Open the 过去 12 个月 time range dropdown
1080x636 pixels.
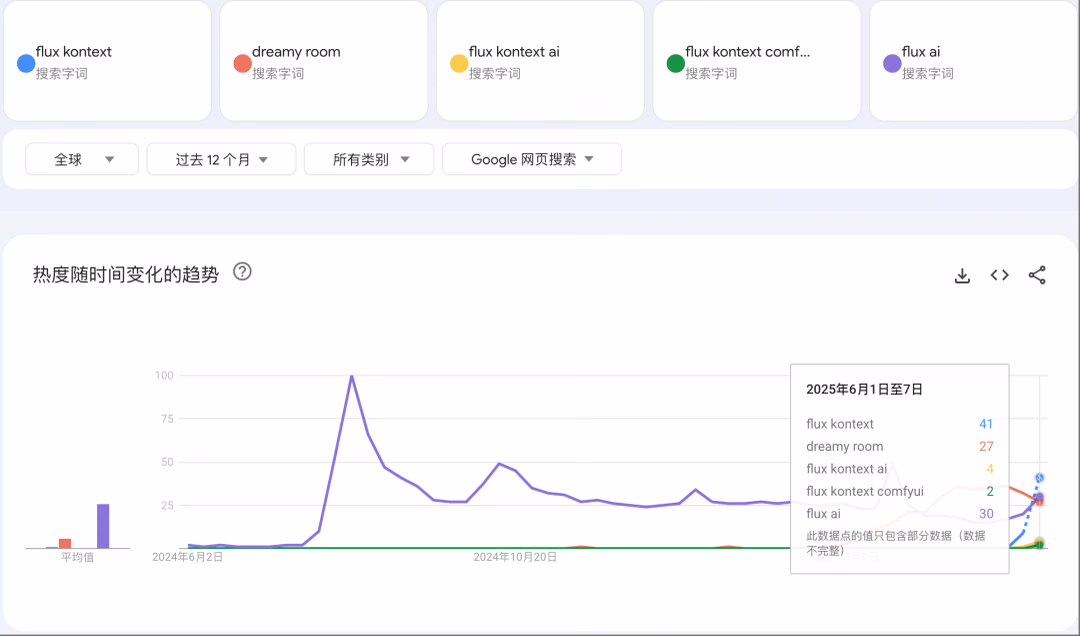coord(221,159)
